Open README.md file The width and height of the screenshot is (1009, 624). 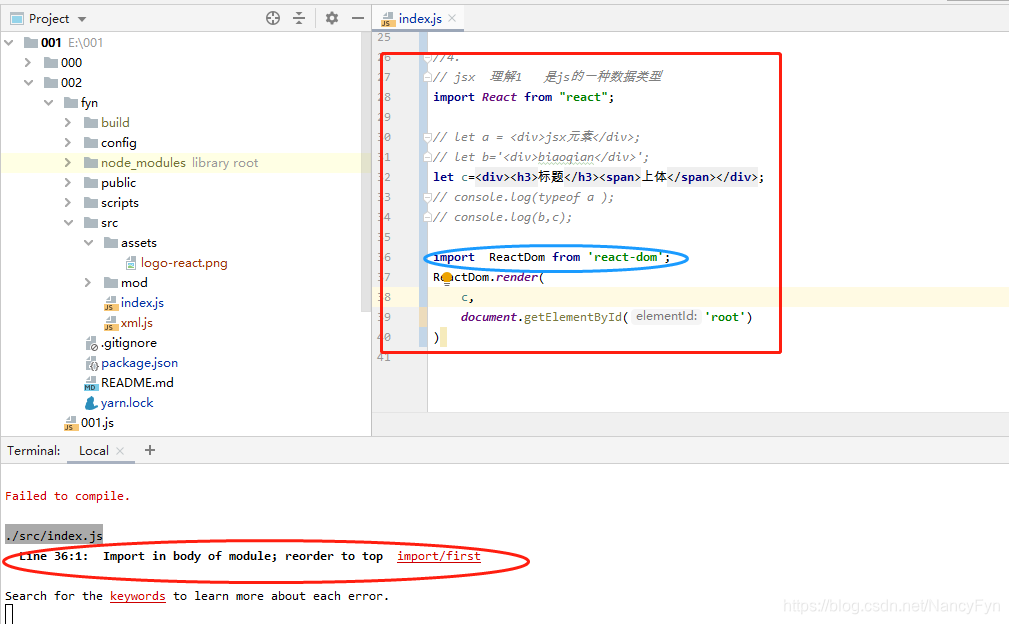pyautogui.click(x=137, y=382)
